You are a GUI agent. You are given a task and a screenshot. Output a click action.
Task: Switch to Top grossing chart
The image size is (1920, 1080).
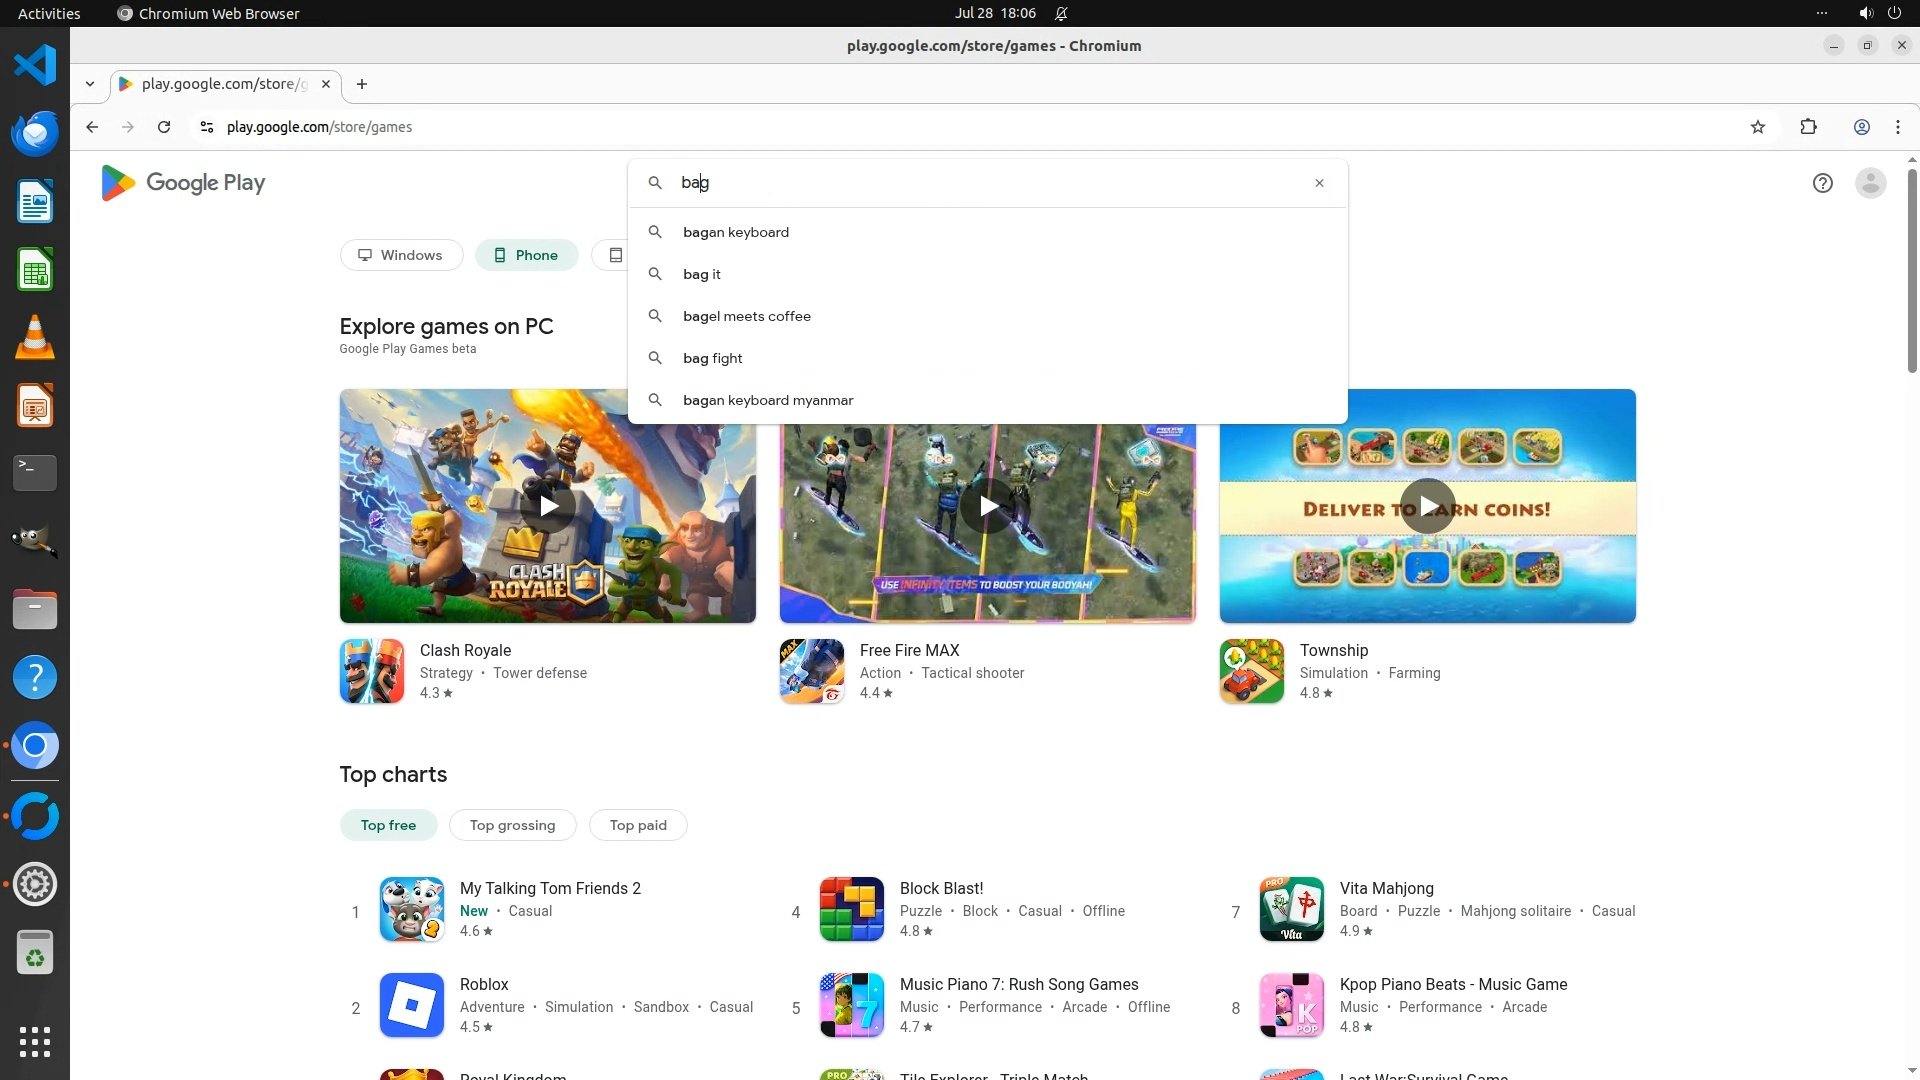pos(512,825)
